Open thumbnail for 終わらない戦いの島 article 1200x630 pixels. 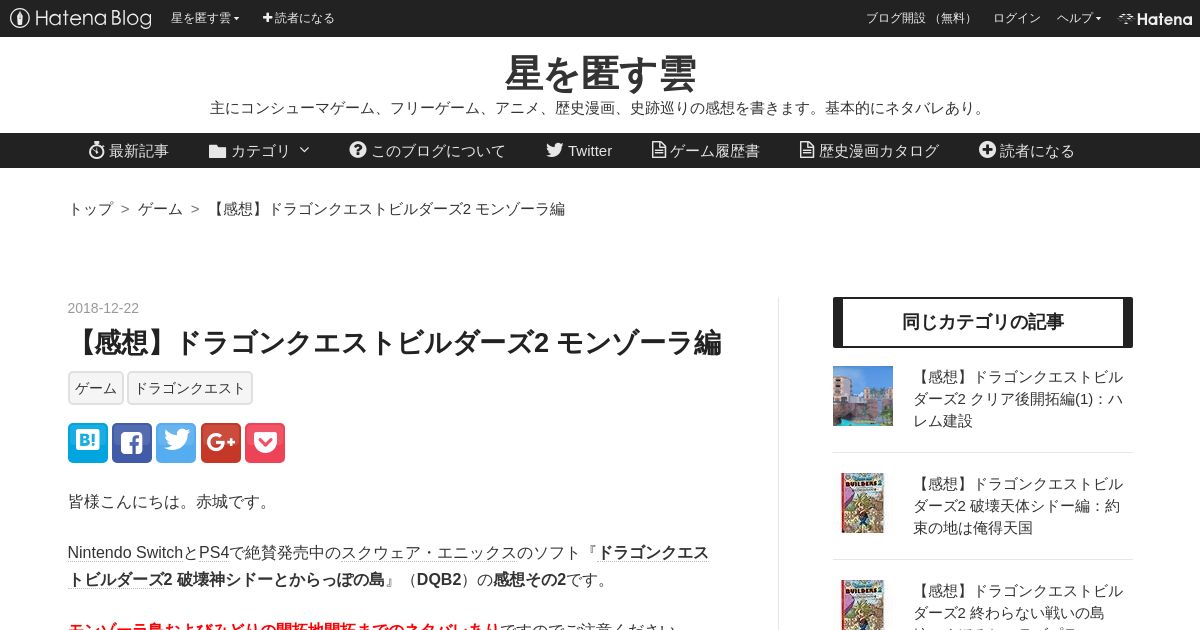[x=863, y=605]
